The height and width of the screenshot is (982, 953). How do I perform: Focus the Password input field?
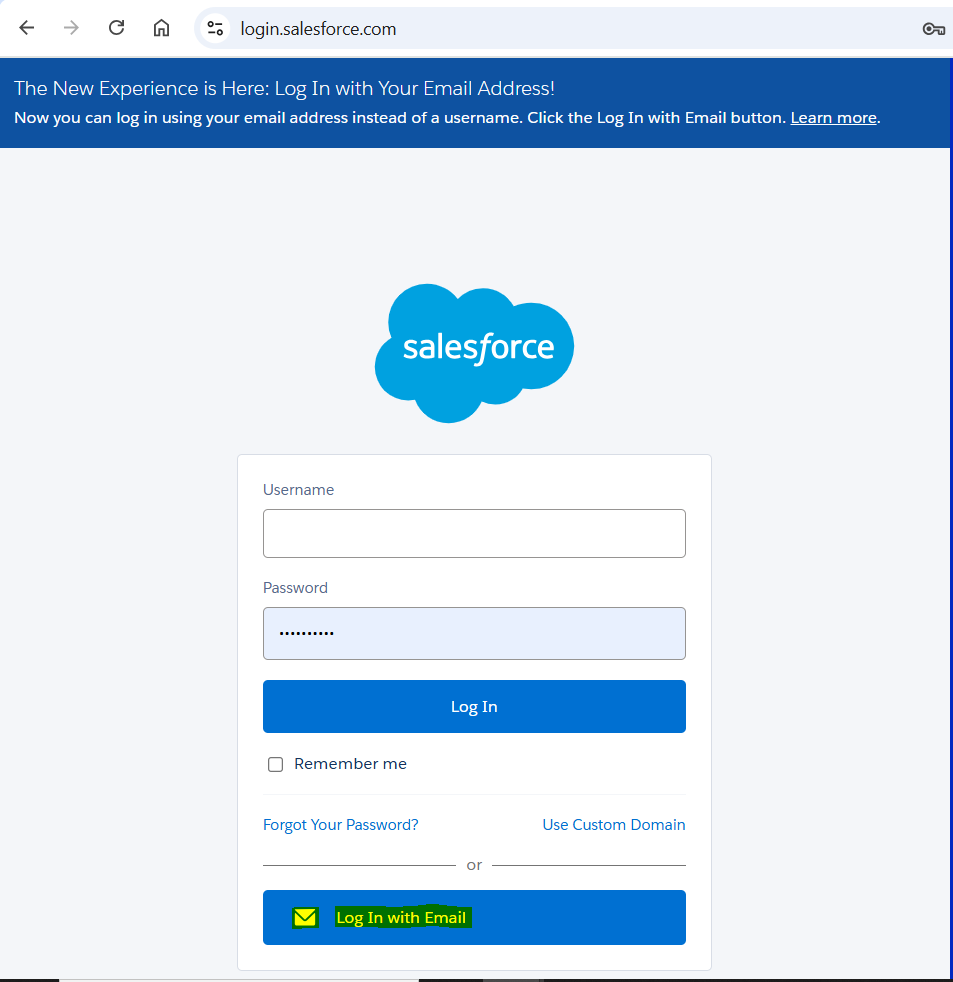[x=474, y=633]
